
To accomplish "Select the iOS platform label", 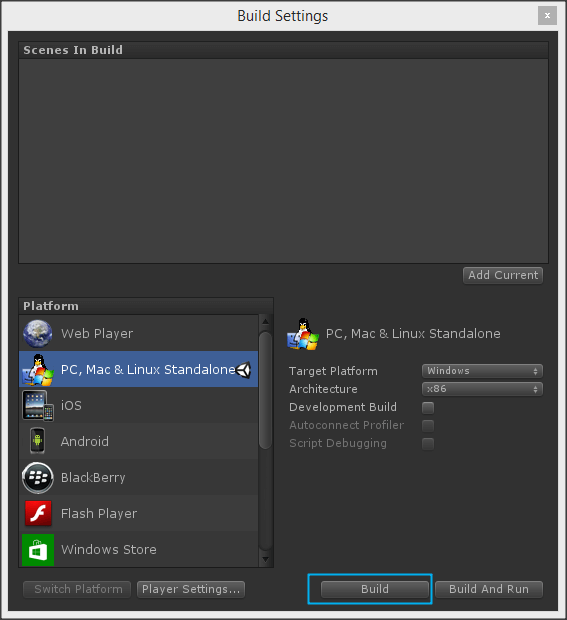I will tap(71, 406).
